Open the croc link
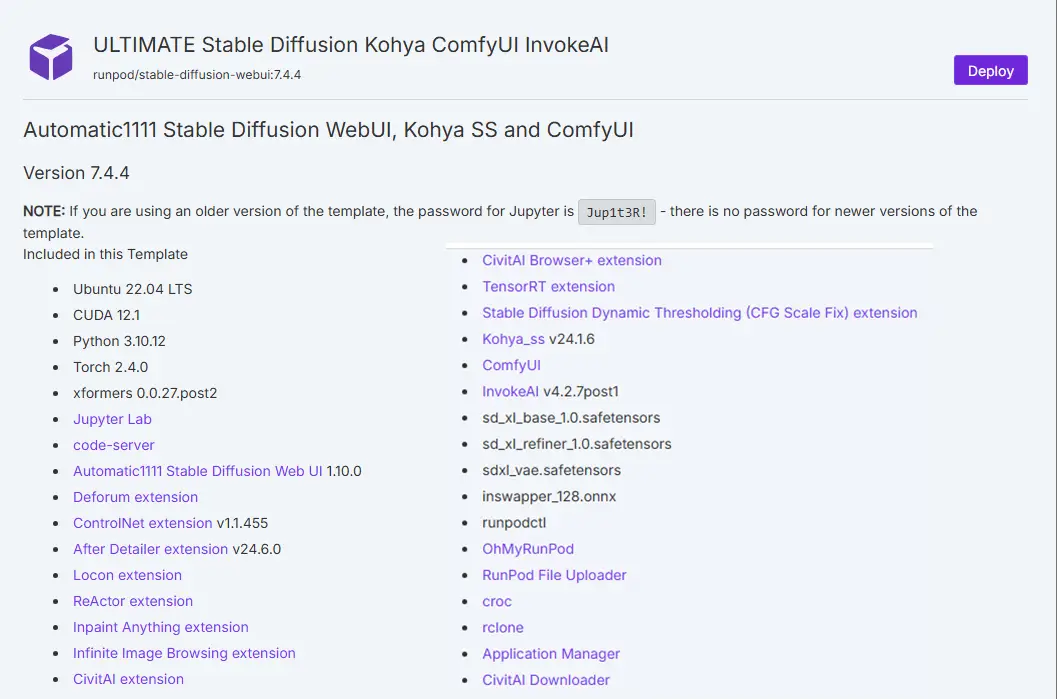The height and width of the screenshot is (699, 1057). click(x=497, y=602)
